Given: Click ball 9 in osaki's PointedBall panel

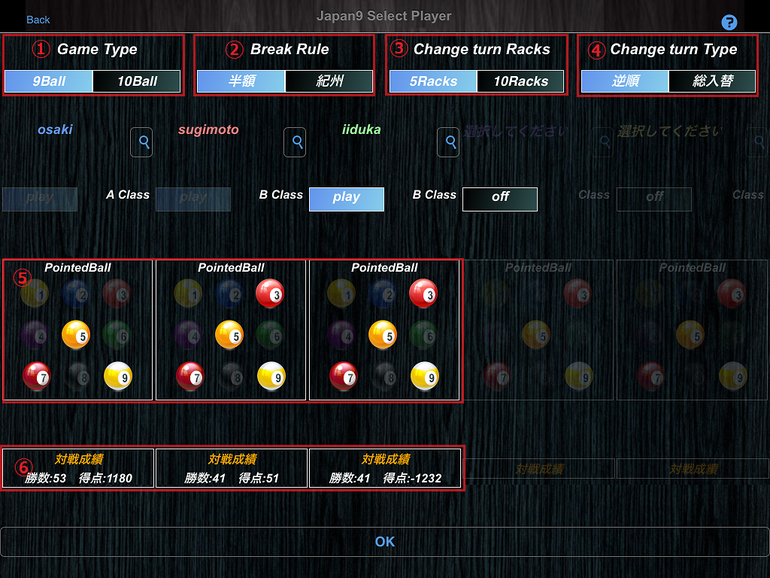Looking at the screenshot, I should click(x=118, y=376).
